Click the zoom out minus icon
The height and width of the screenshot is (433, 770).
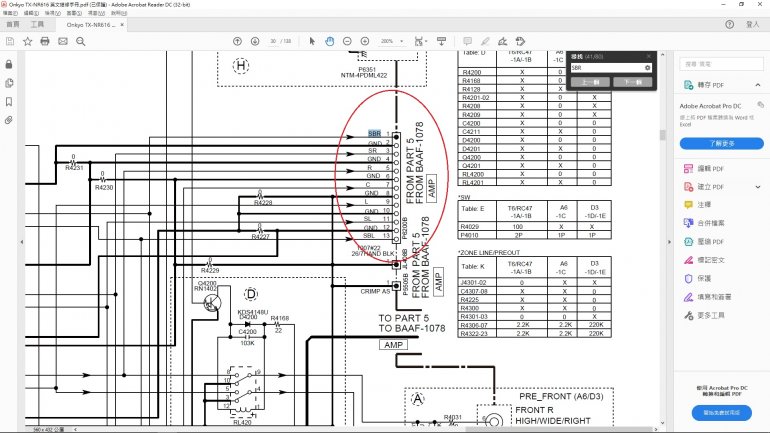point(348,41)
